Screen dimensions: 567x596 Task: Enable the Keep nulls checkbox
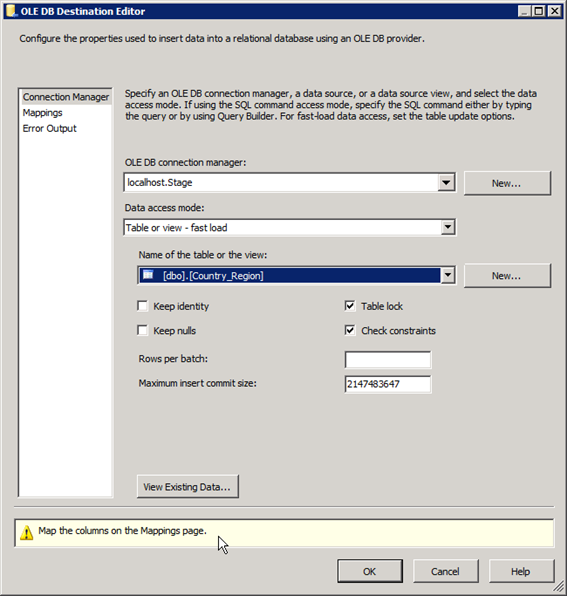tap(143, 330)
